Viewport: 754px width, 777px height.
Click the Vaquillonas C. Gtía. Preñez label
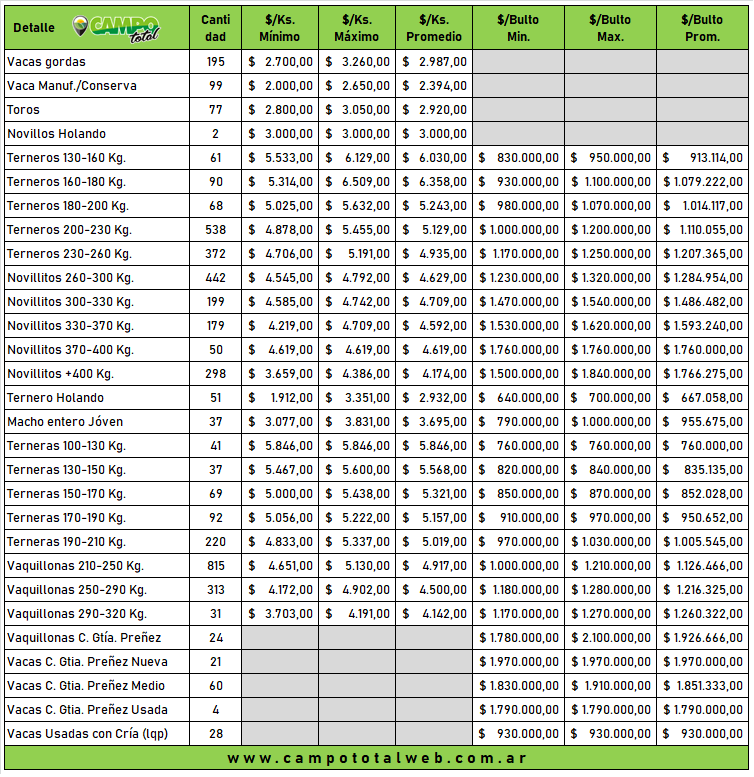84,638
